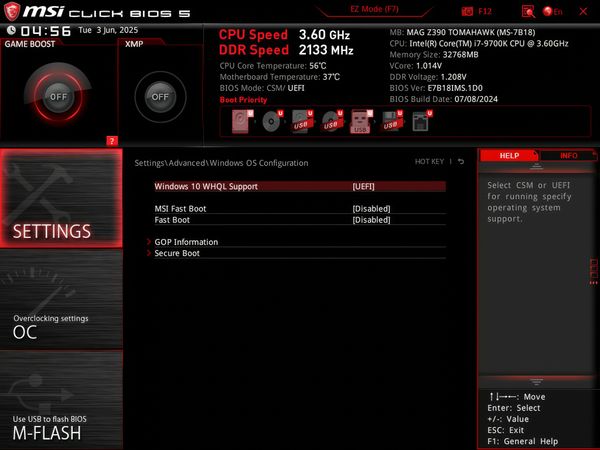Open Windows 10 WHQL Support UEFI value
Screen dimensions: 600x450
pyautogui.click(x=362, y=186)
